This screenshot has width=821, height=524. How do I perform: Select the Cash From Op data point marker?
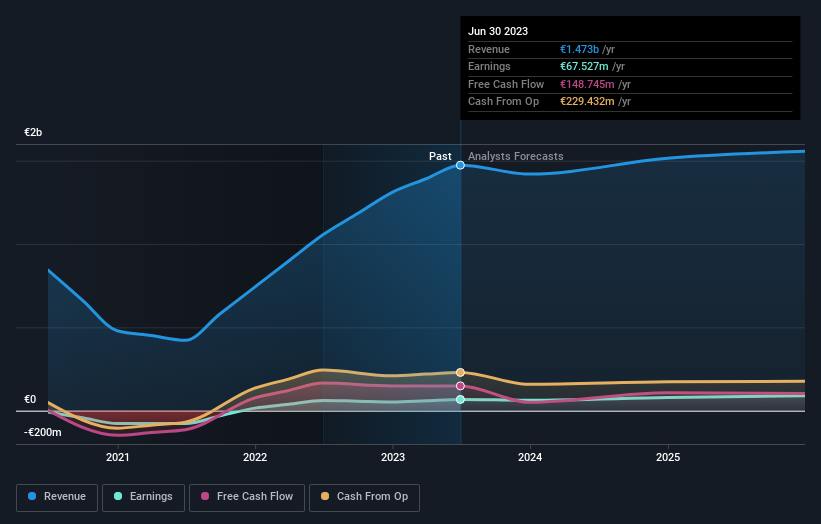click(x=460, y=372)
